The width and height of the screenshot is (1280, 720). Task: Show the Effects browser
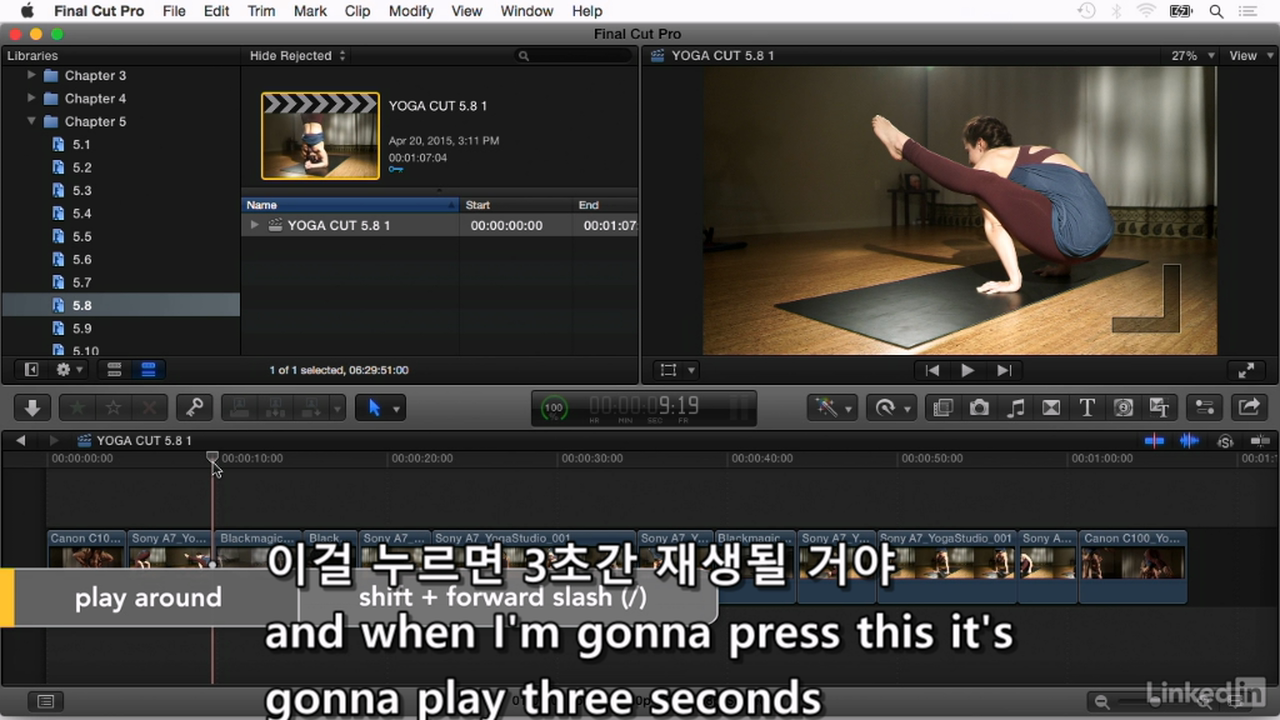pos(942,407)
